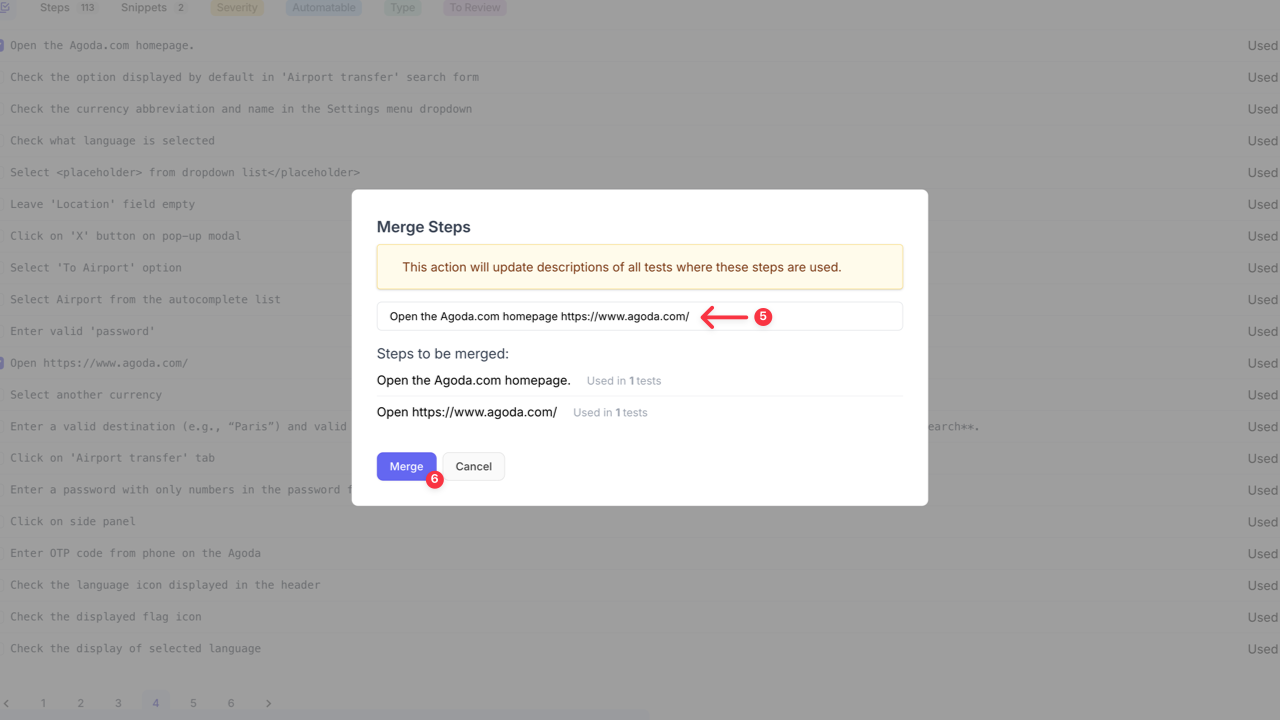Viewport: 1280px width, 720px height.
Task: Switch to the Steps tab
Action: pos(53,7)
